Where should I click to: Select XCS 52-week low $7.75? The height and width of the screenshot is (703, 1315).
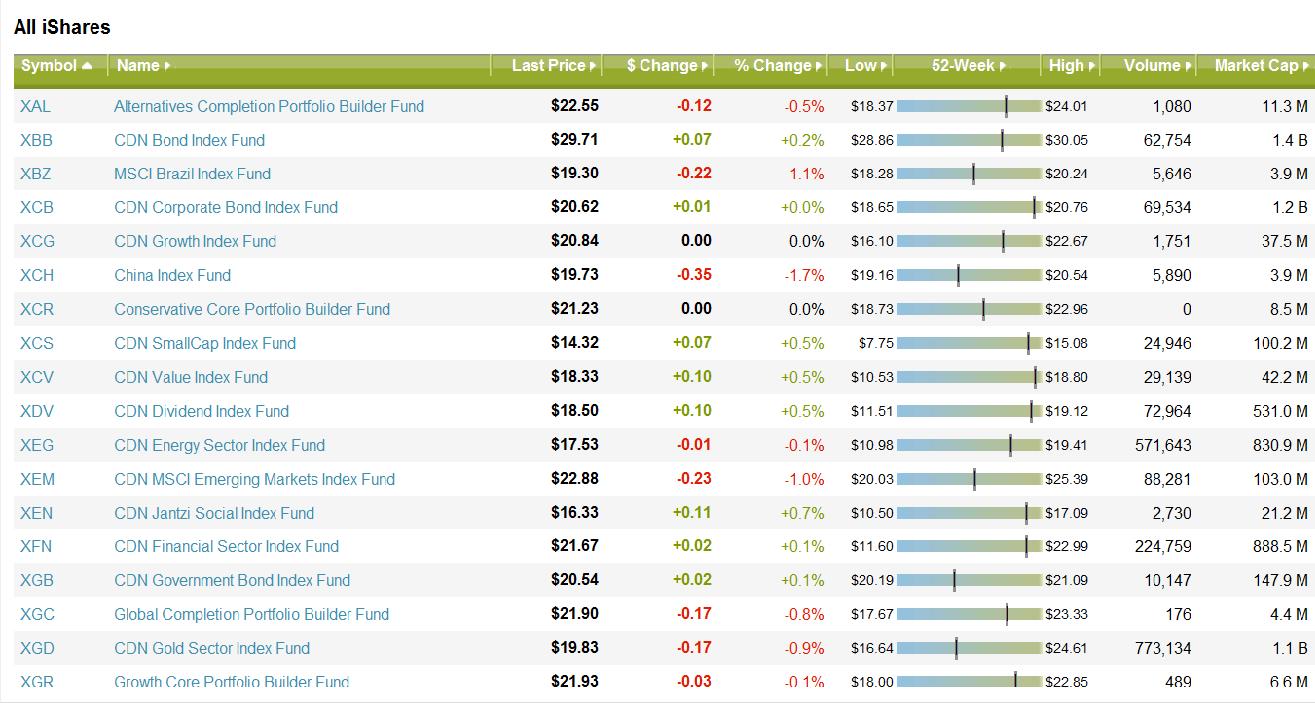876,343
